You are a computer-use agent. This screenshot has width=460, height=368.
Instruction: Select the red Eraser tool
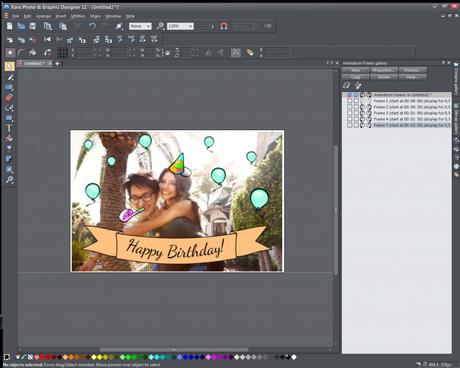[x=9, y=98]
